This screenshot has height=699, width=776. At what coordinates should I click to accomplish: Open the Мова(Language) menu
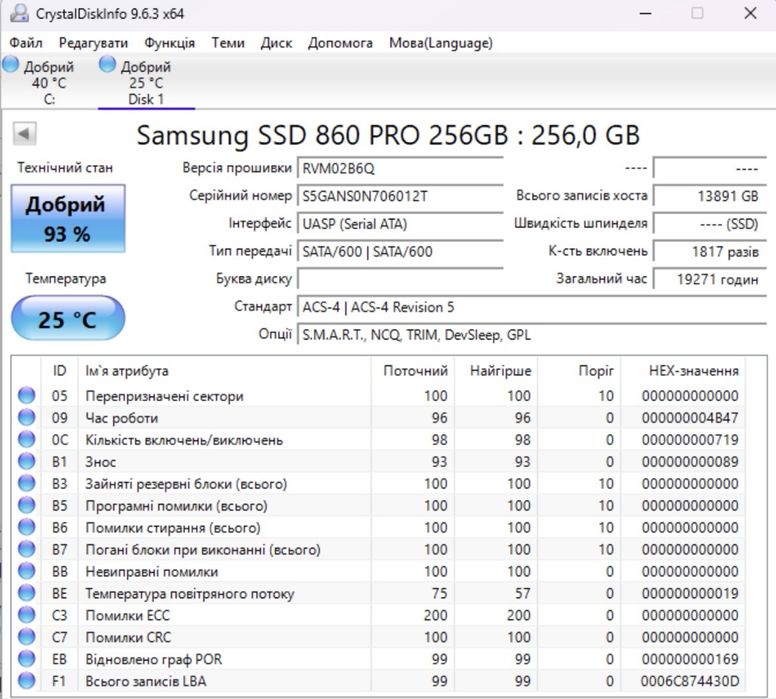tap(440, 43)
